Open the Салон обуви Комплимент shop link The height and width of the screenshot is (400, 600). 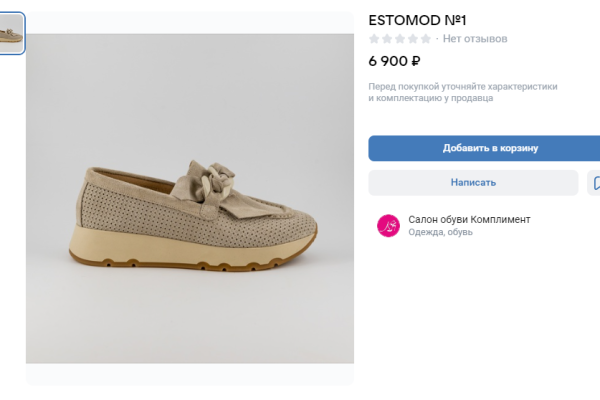point(469,219)
